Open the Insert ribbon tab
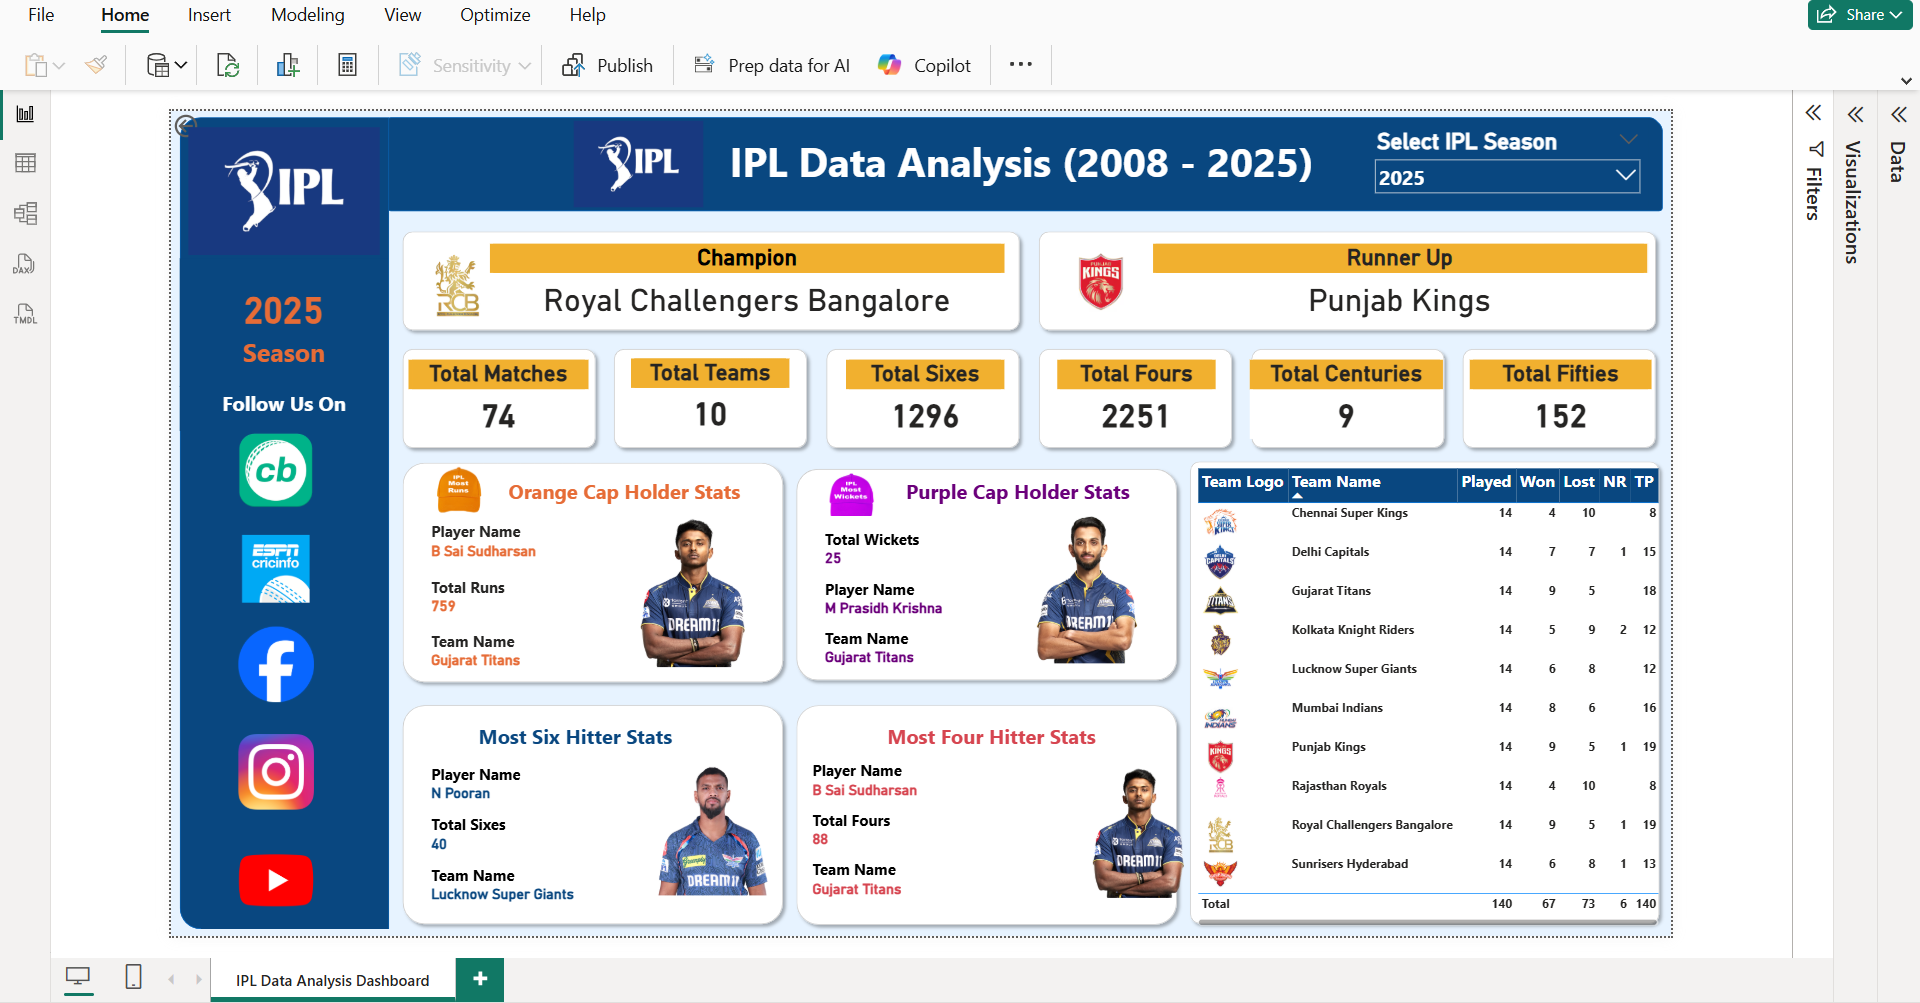Viewport: 1920px width, 1003px height. [x=209, y=15]
